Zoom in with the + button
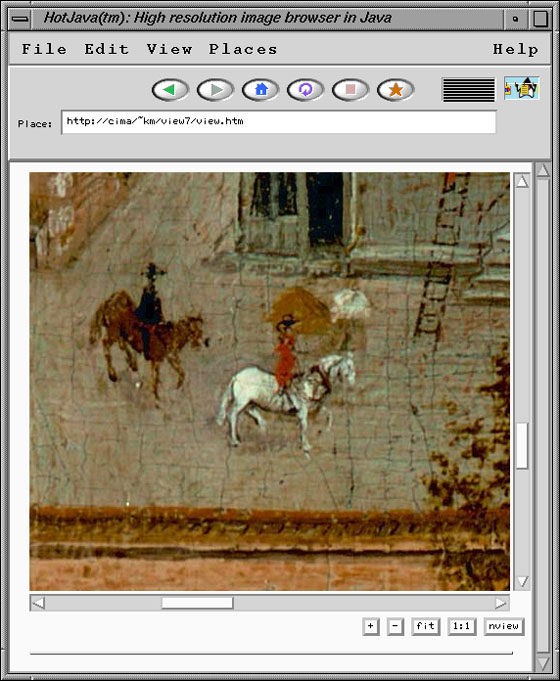 (x=371, y=626)
